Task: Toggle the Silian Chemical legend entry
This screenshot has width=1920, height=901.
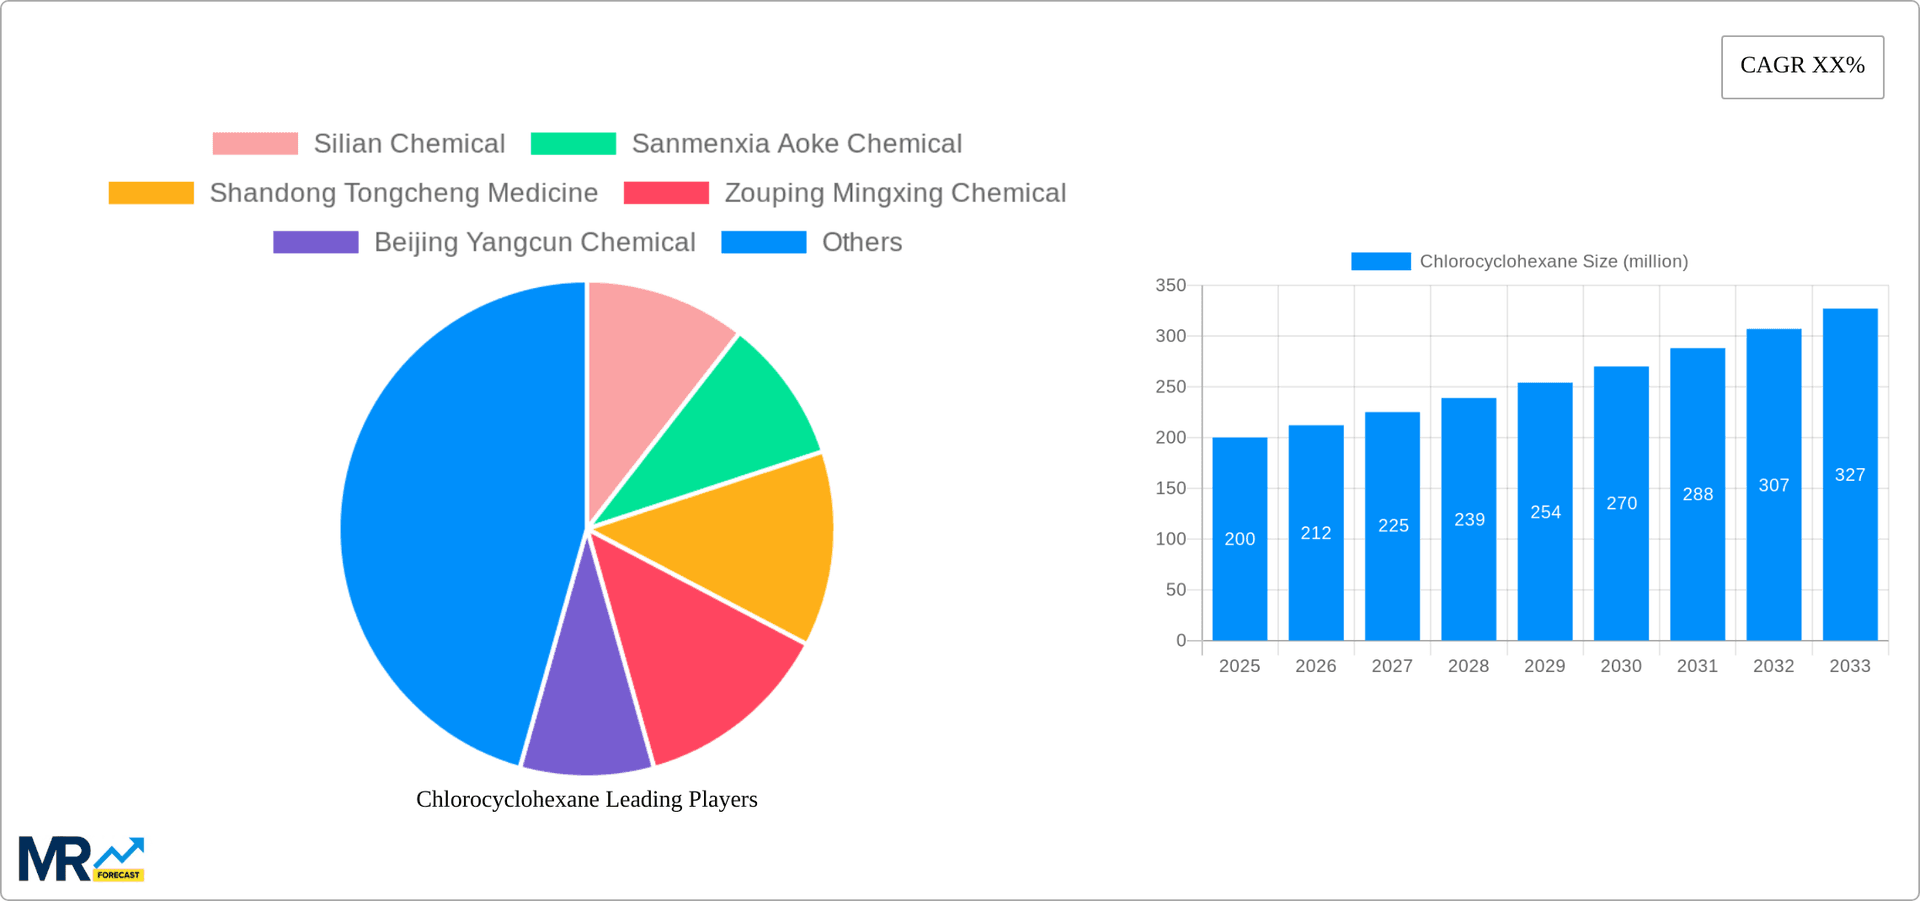Action: [409, 143]
